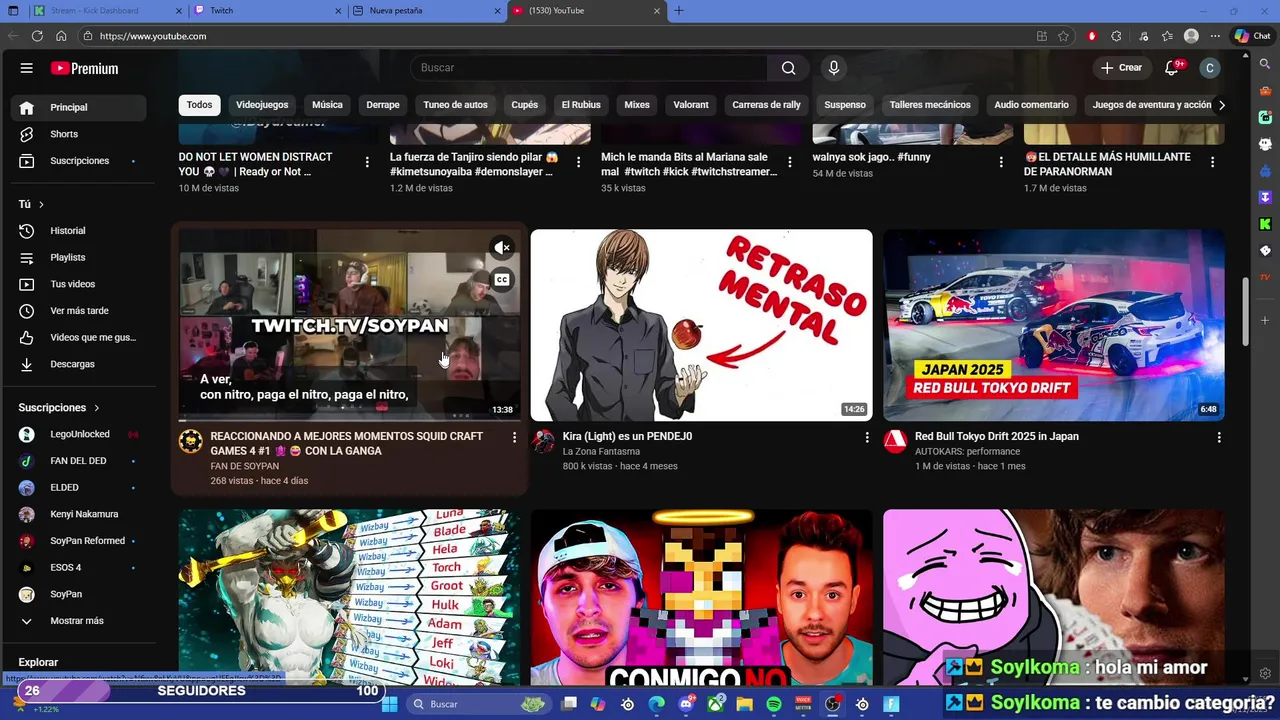Open Spotify from the taskbar
The image size is (1280, 720).
pos(774,704)
